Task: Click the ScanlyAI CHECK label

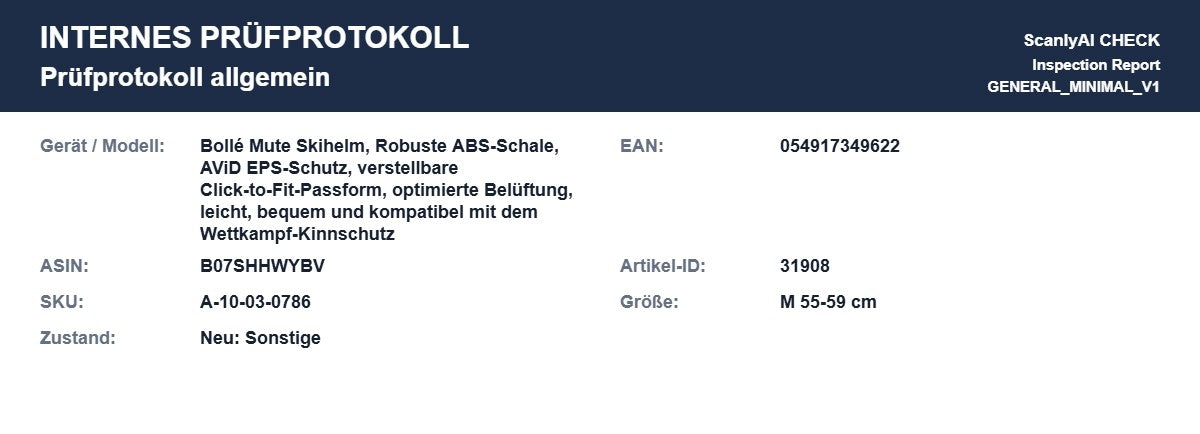Action: click(1091, 41)
